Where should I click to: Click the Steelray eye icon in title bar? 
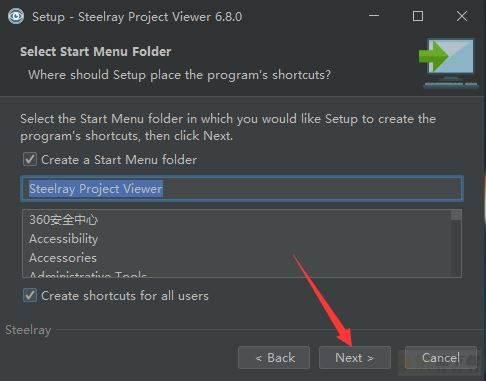coord(16,16)
